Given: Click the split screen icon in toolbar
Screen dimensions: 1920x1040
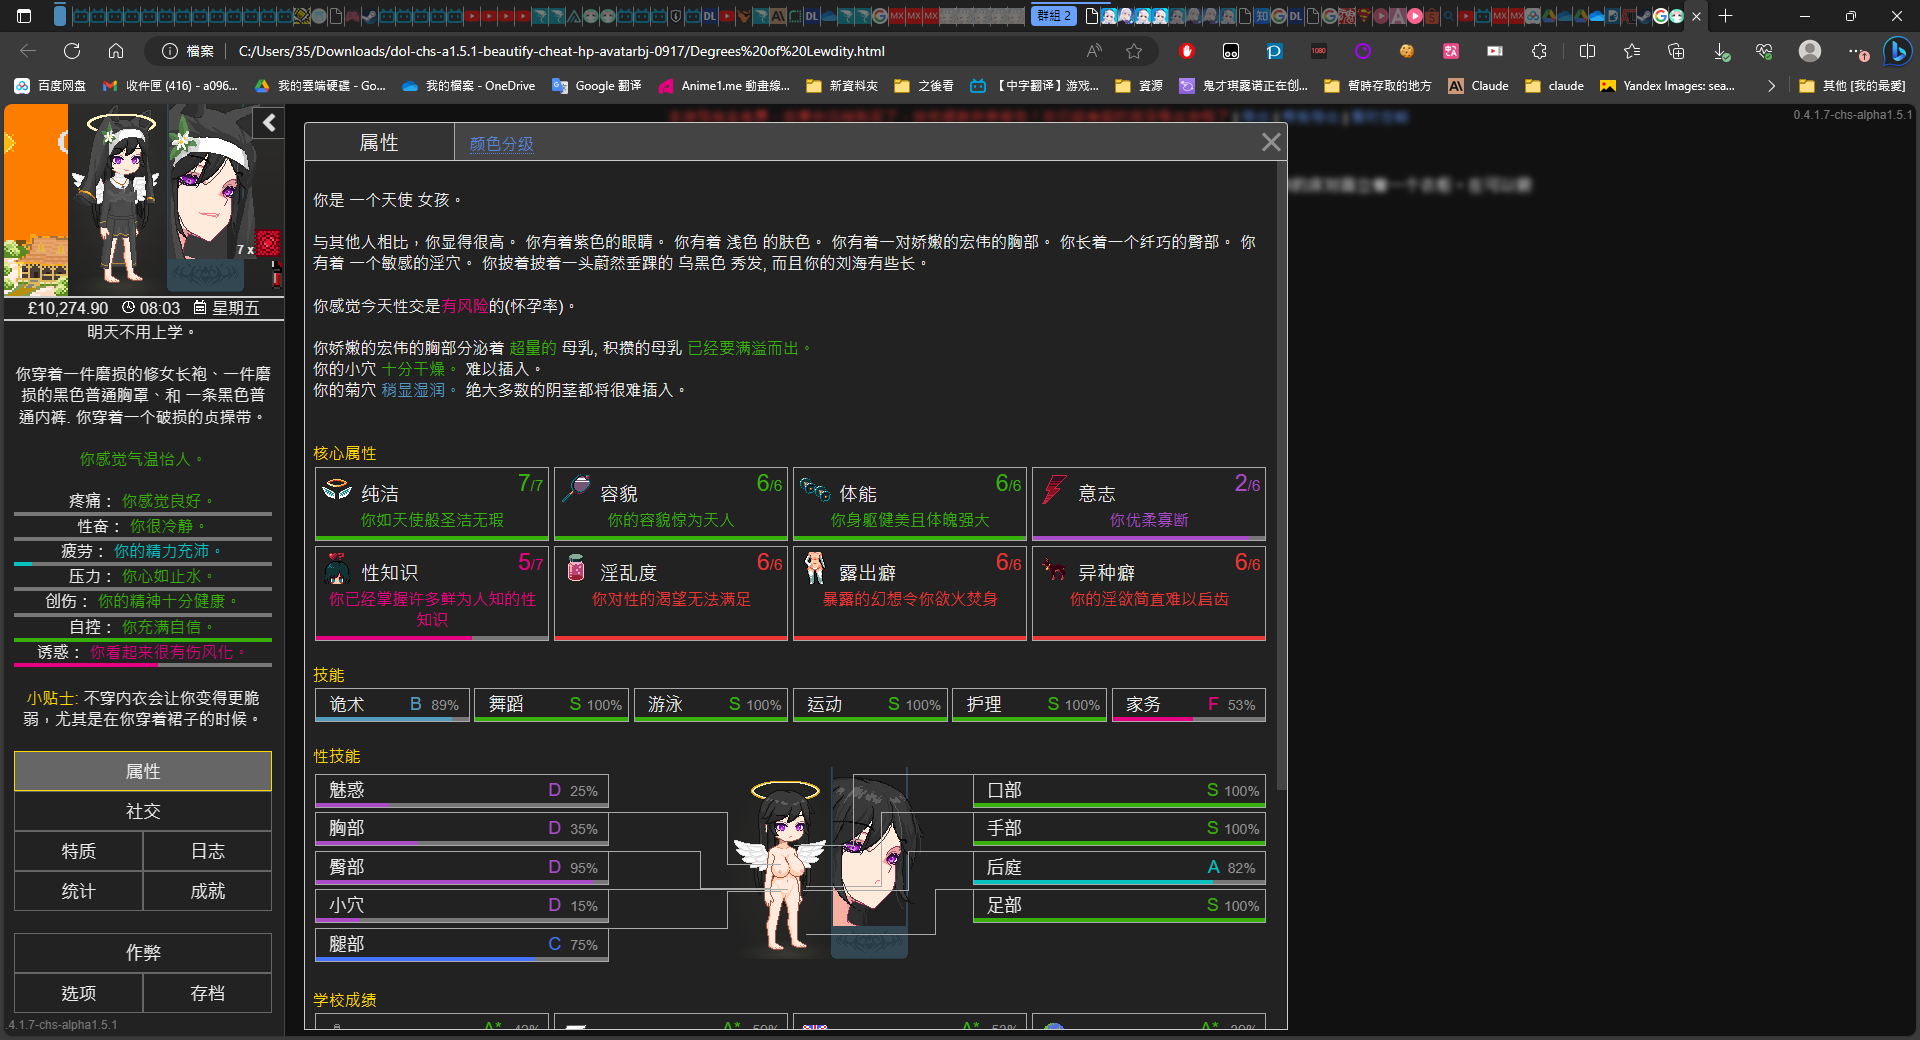Looking at the screenshot, I should [1587, 51].
